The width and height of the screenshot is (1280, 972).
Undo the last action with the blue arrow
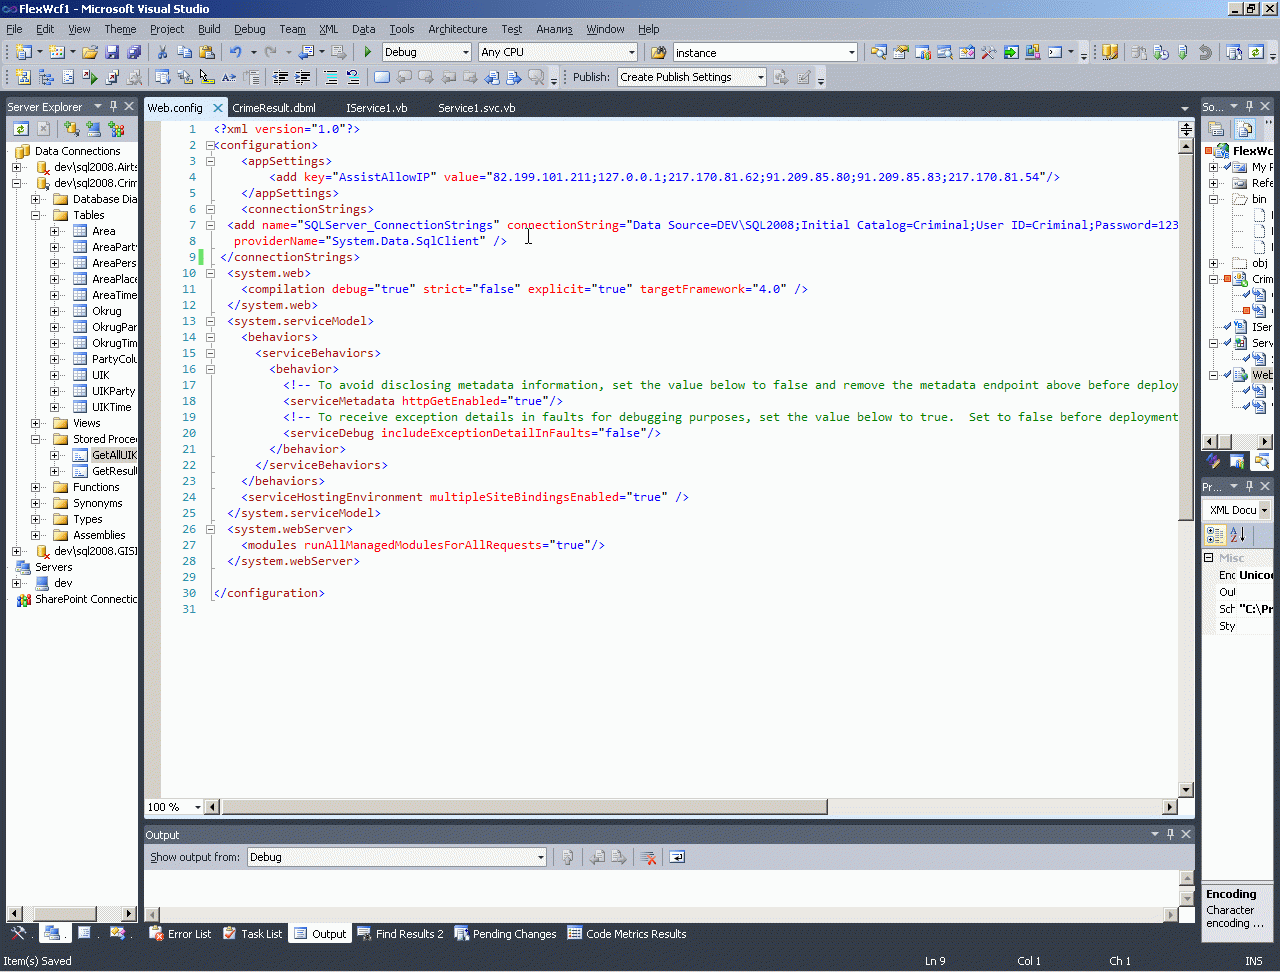pyautogui.click(x=236, y=52)
